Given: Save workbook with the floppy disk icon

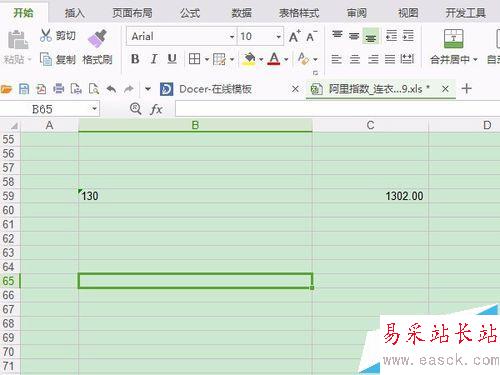Looking at the screenshot, I should (x=24, y=89).
